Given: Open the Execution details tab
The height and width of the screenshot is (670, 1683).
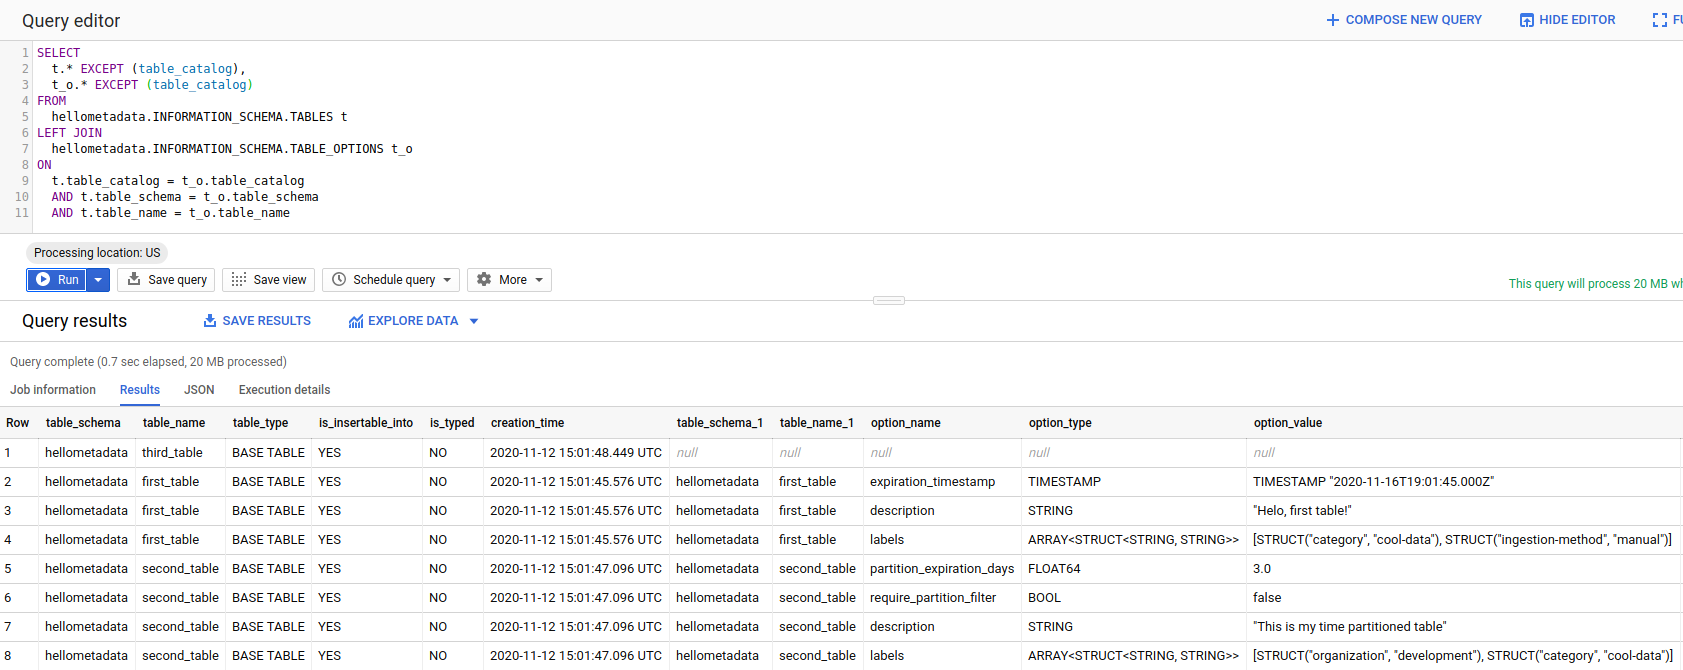Looking at the screenshot, I should click(x=284, y=390).
